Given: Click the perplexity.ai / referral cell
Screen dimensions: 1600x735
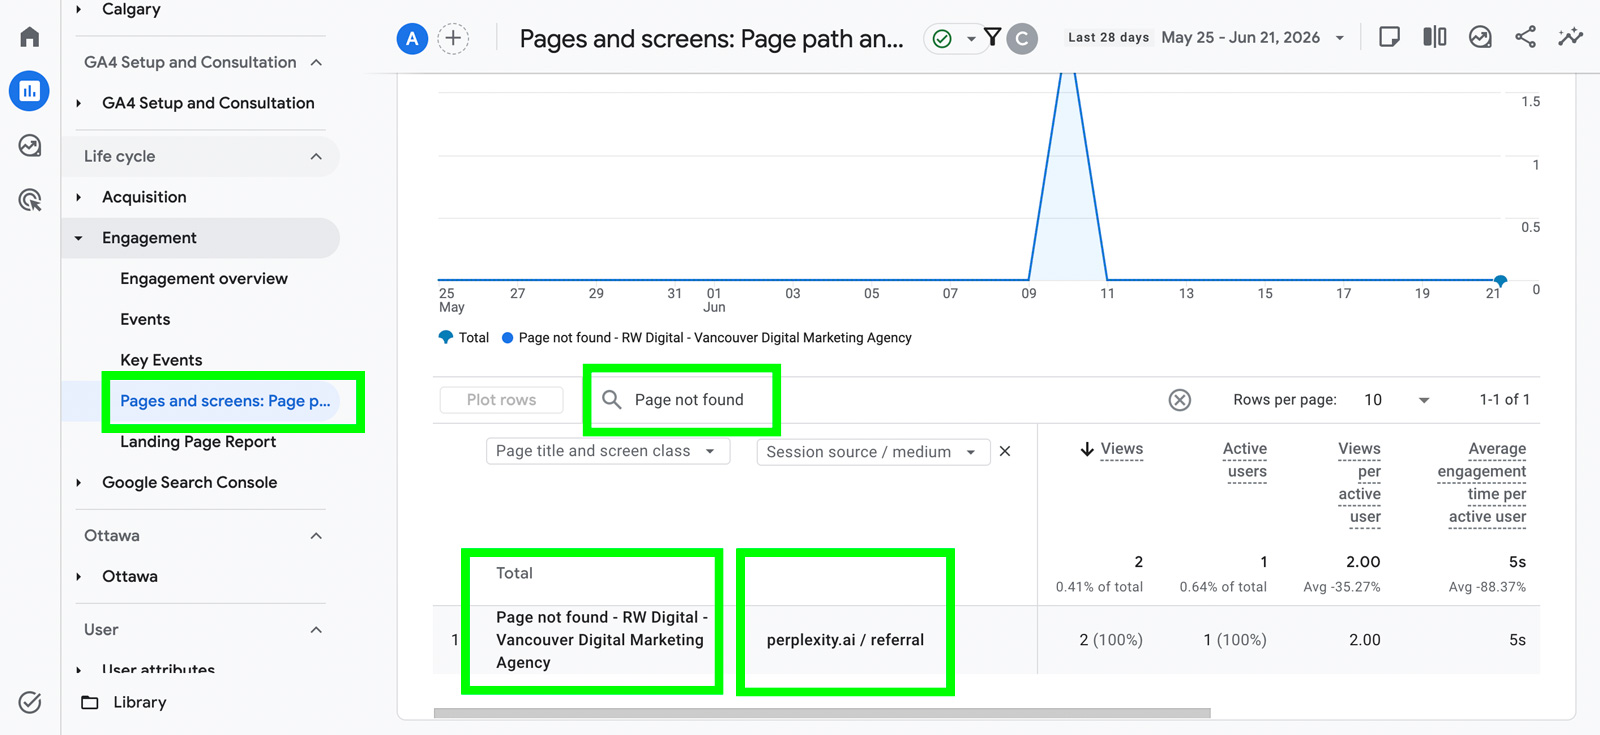Looking at the screenshot, I should pos(845,640).
